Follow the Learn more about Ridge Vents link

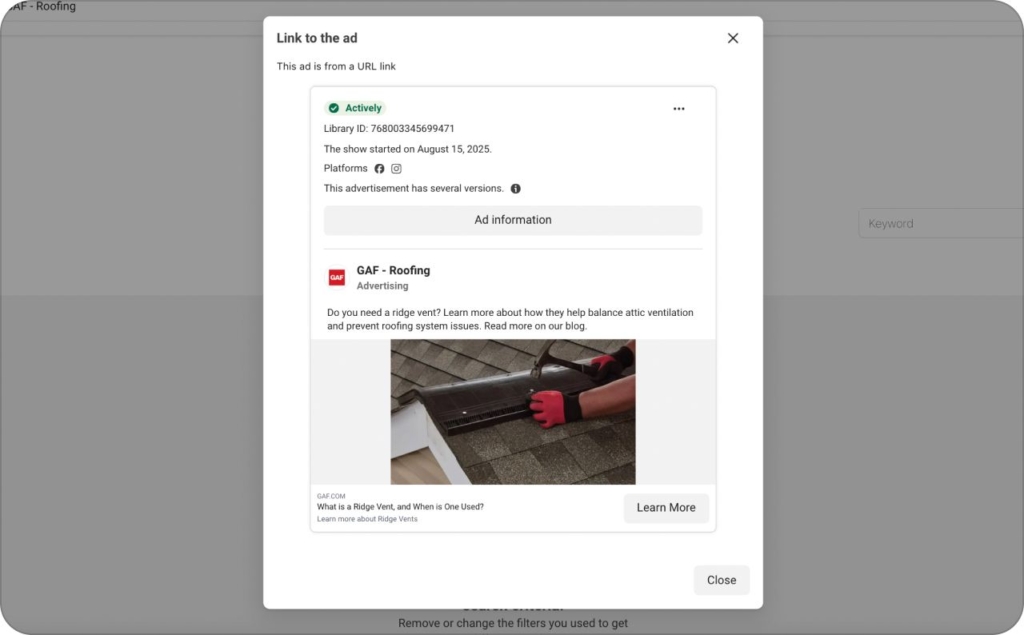click(x=365, y=519)
